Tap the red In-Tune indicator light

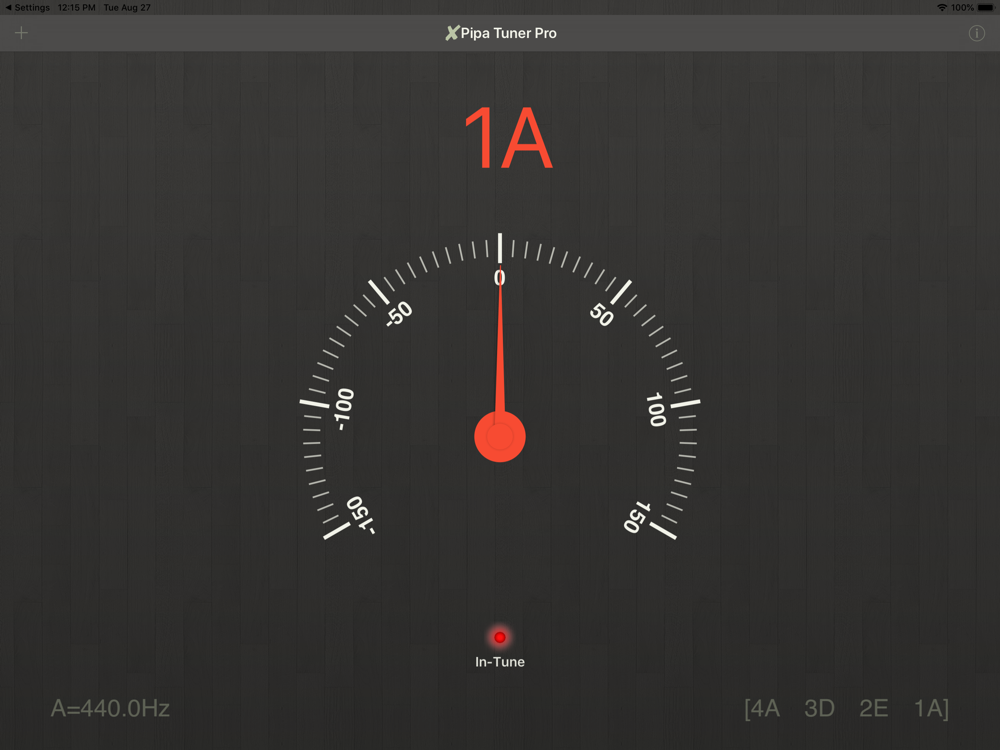pyautogui.click(x=500, y=637)
